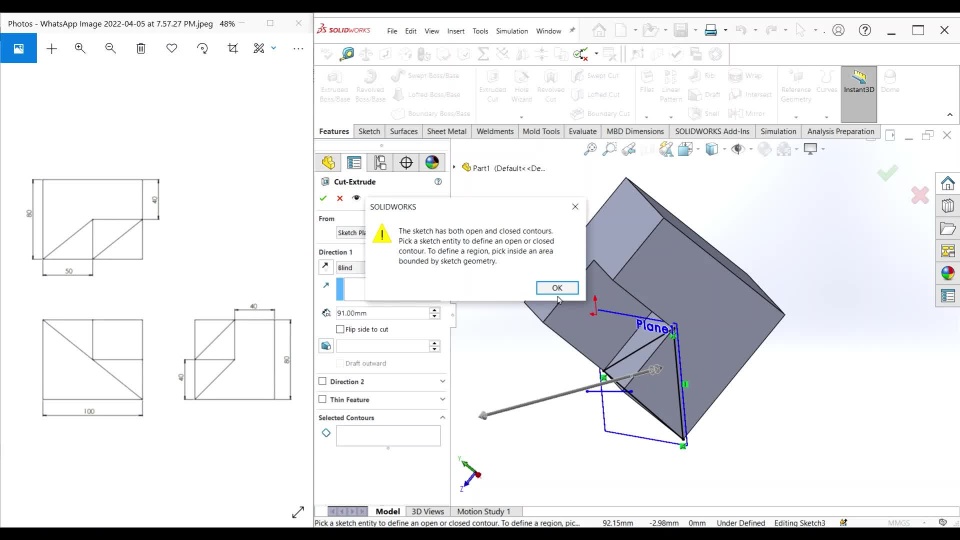Open SOLIDWORKS user login icon
Screen dimensions: 960x540
click(838, 30)
